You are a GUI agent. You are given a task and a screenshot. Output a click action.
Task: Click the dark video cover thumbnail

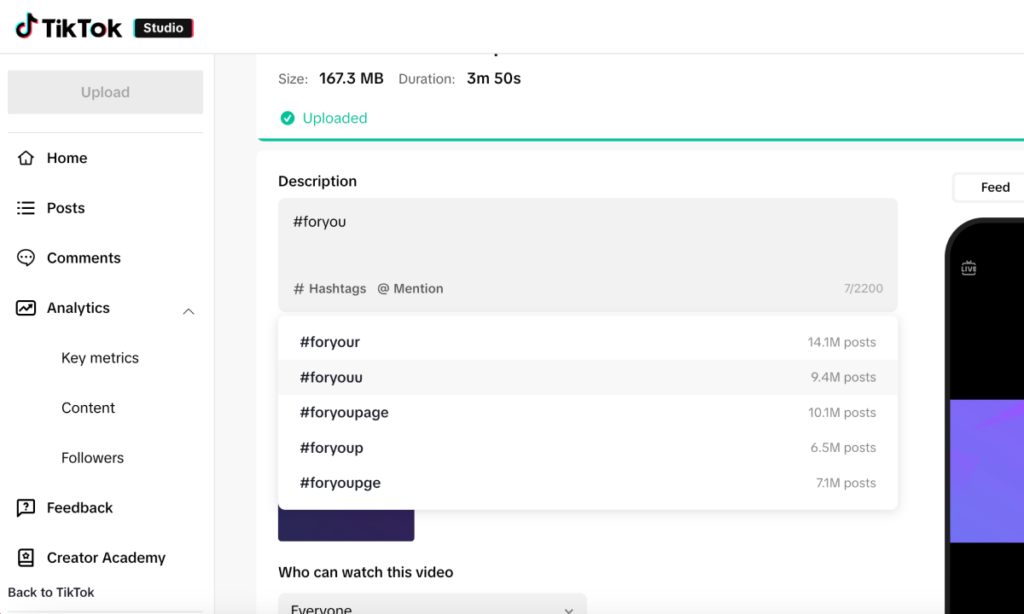pyautogui.click(x=346, y=525)
